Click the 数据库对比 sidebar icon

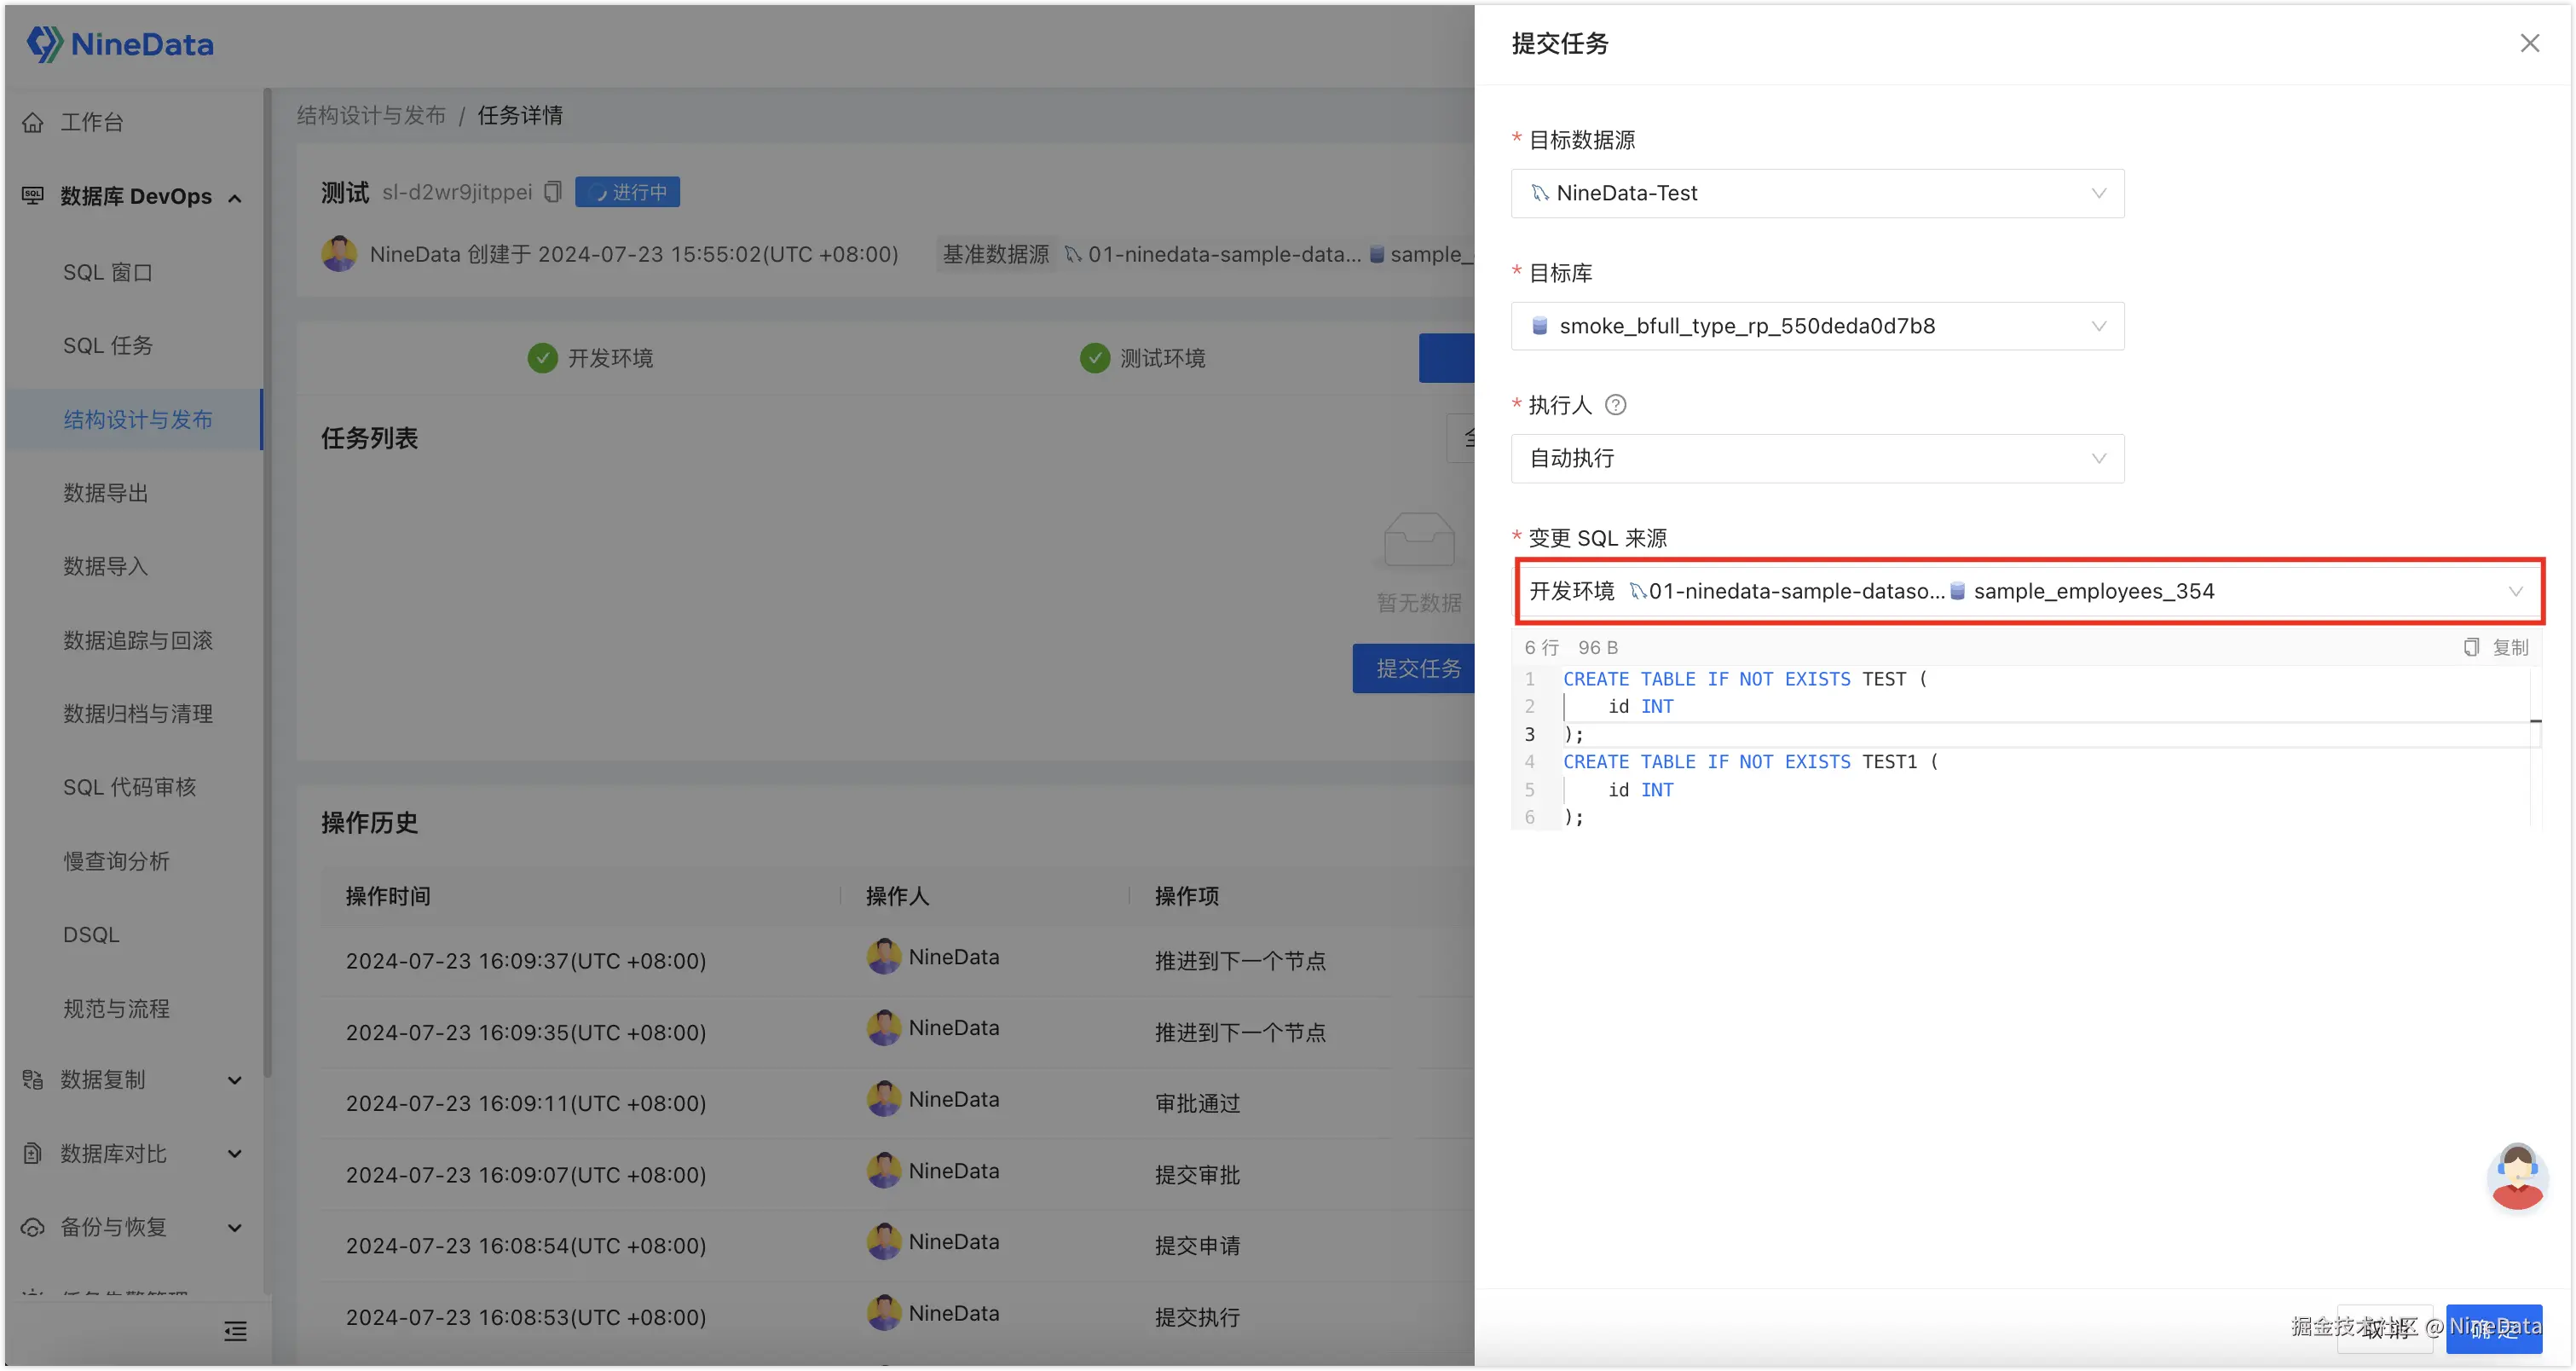[33, 1153]
